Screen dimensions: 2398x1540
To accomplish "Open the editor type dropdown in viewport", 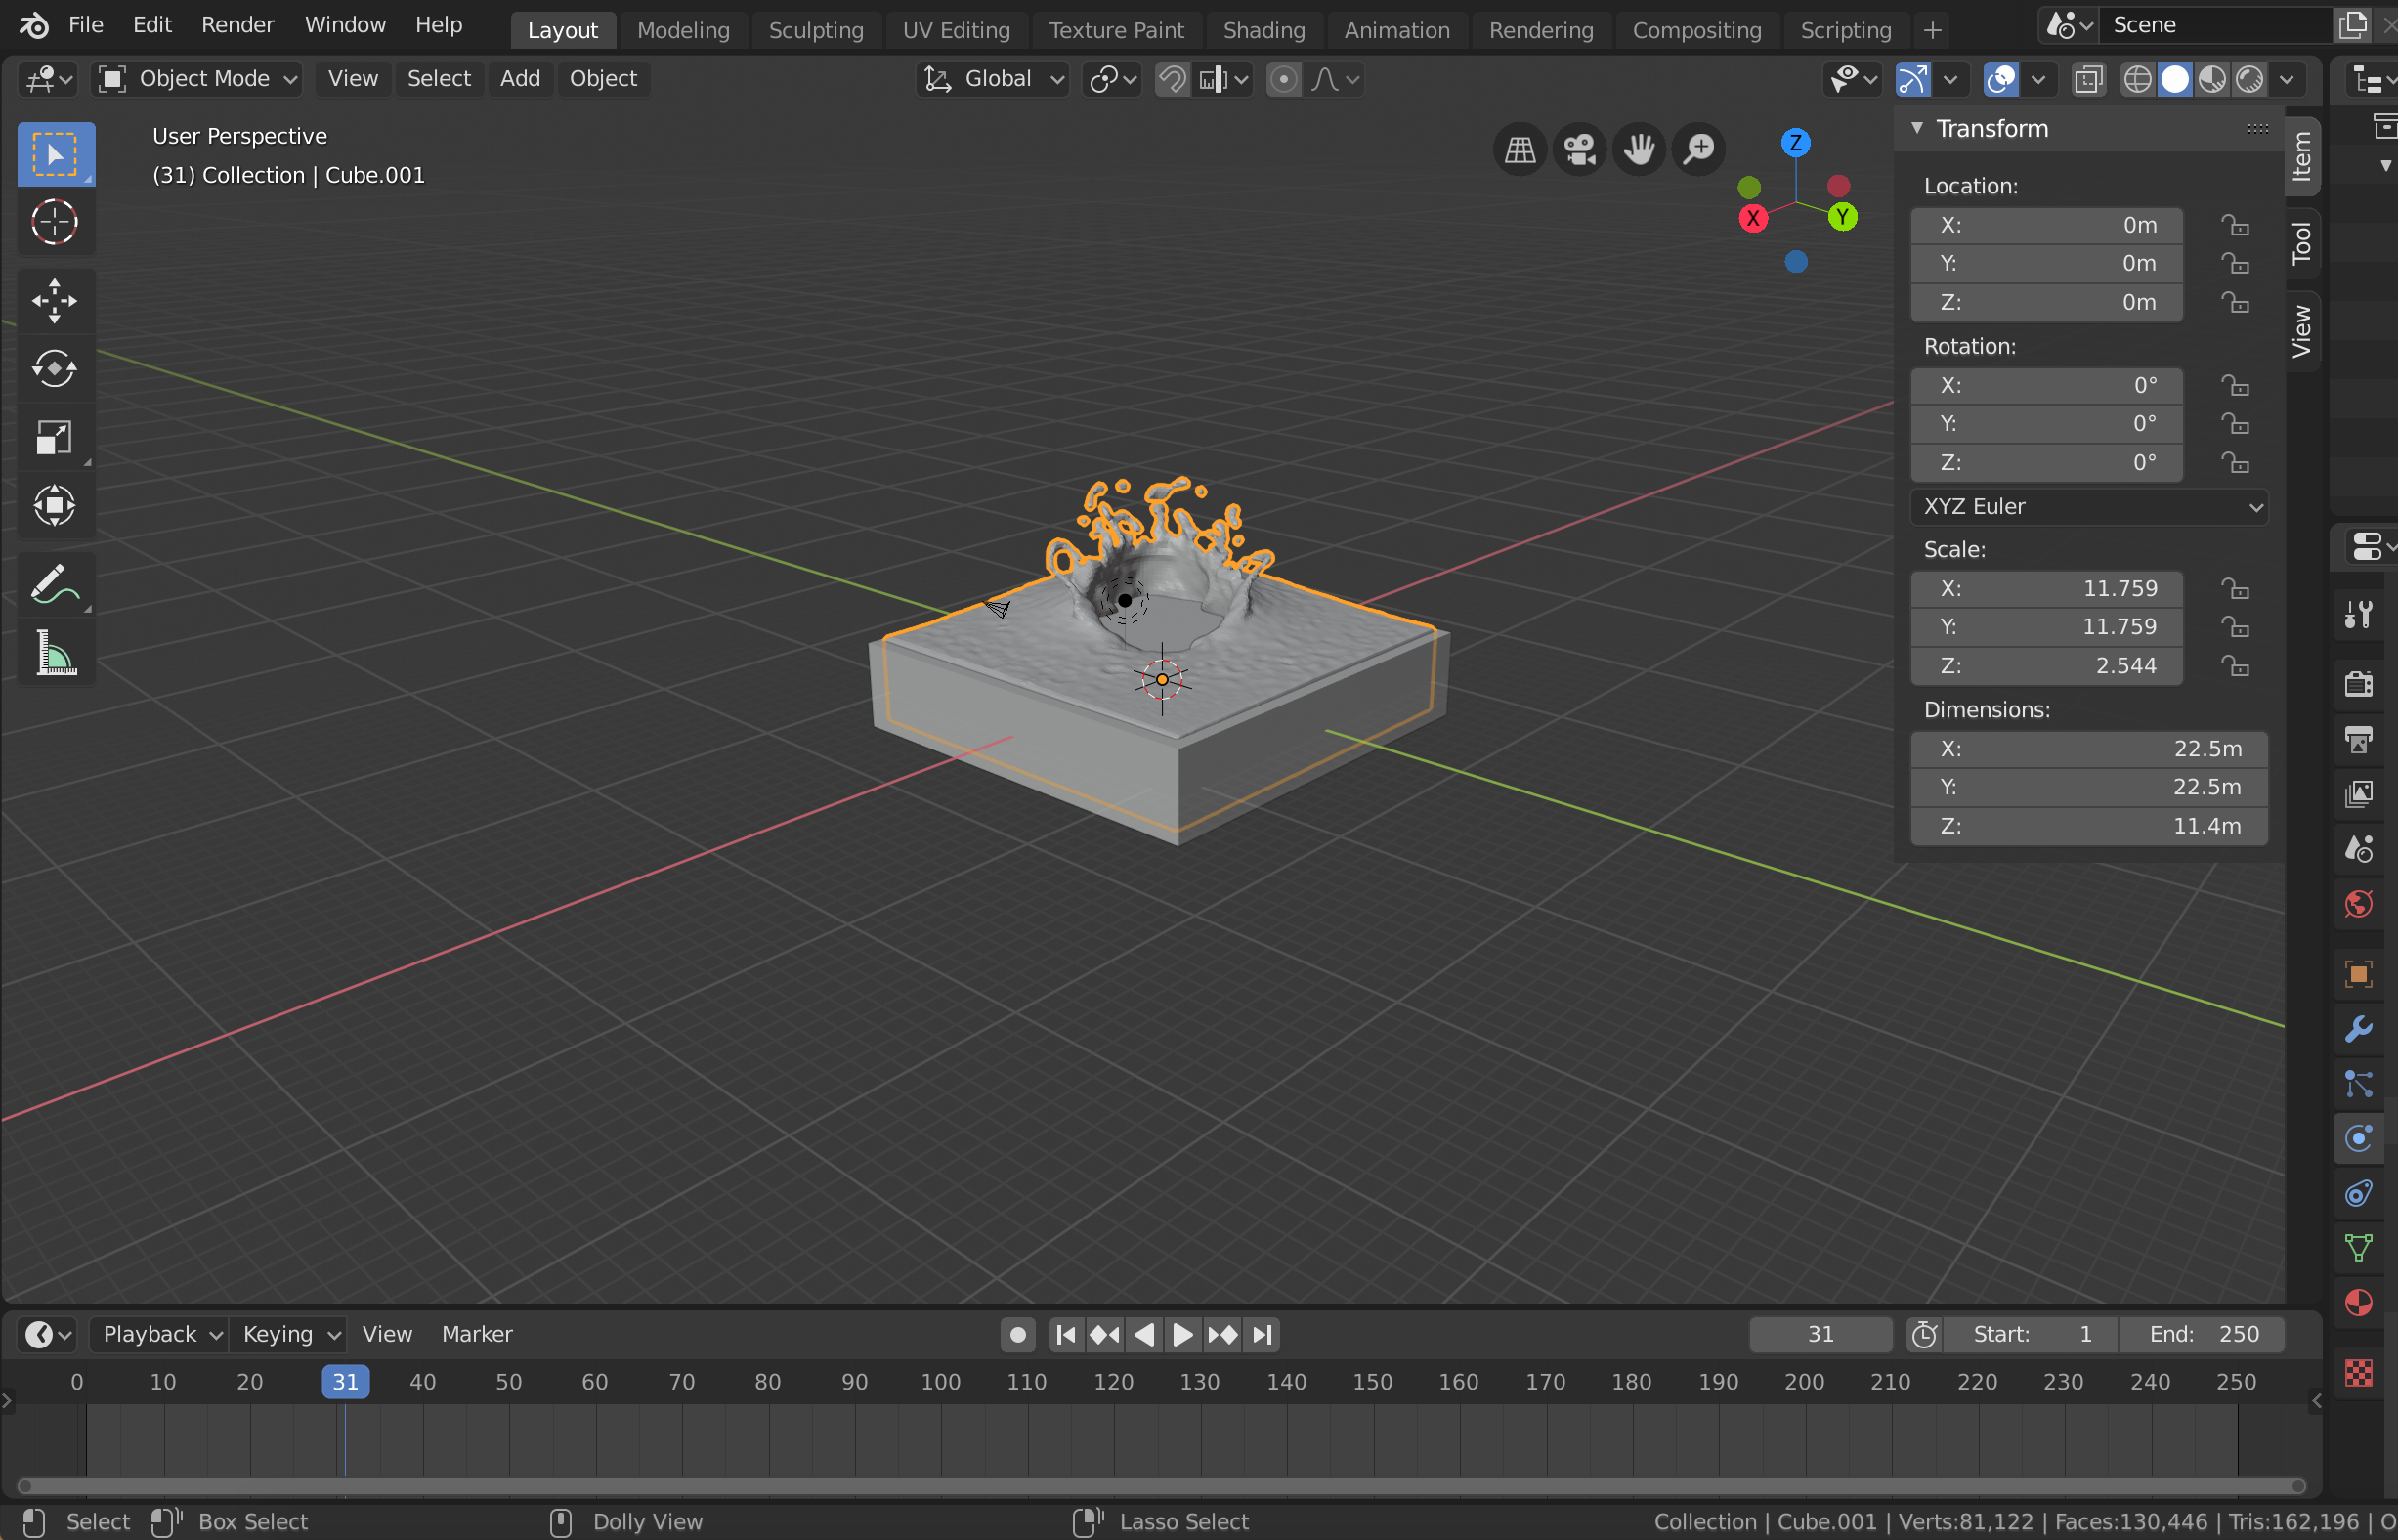I will point(47,79).
